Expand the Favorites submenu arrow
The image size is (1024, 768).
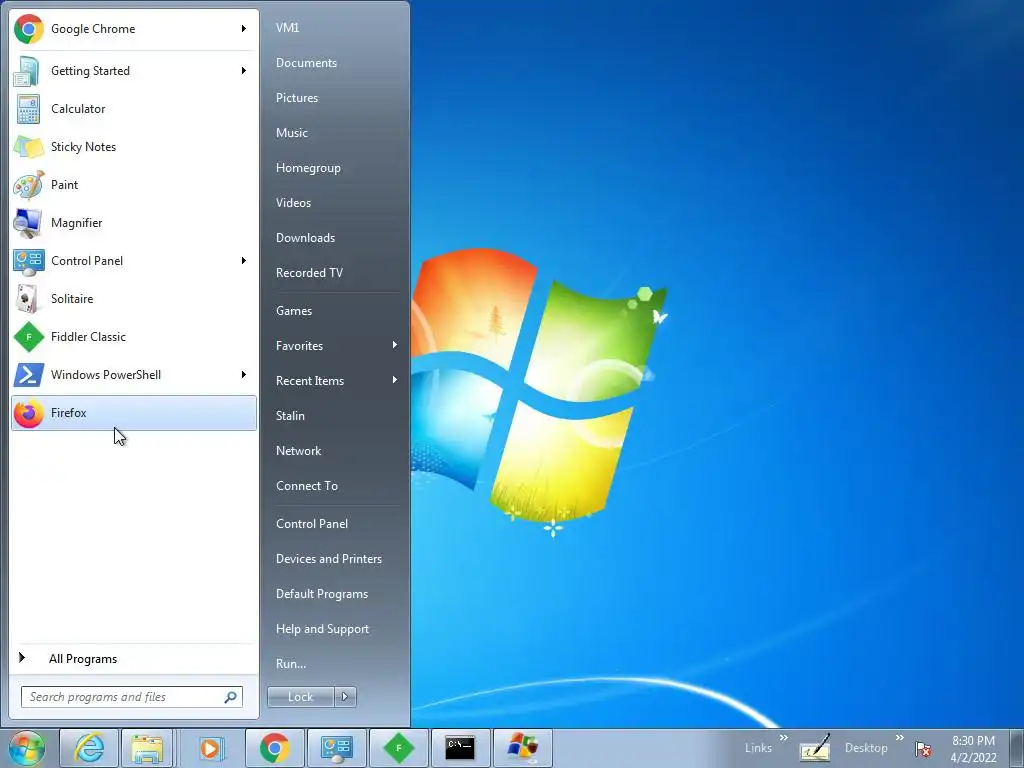point(394,345)
